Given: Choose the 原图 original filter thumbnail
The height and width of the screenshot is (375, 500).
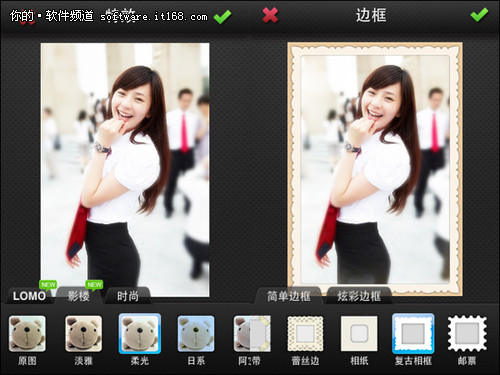Looking at the screenshot, I should coord(27,334).
